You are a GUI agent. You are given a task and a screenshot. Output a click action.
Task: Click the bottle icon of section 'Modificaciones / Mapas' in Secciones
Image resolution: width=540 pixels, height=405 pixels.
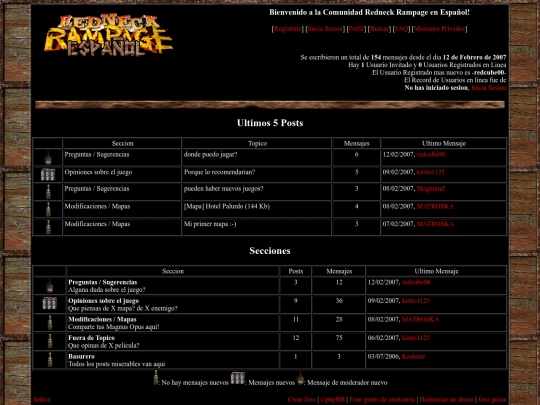pos(50,323)
